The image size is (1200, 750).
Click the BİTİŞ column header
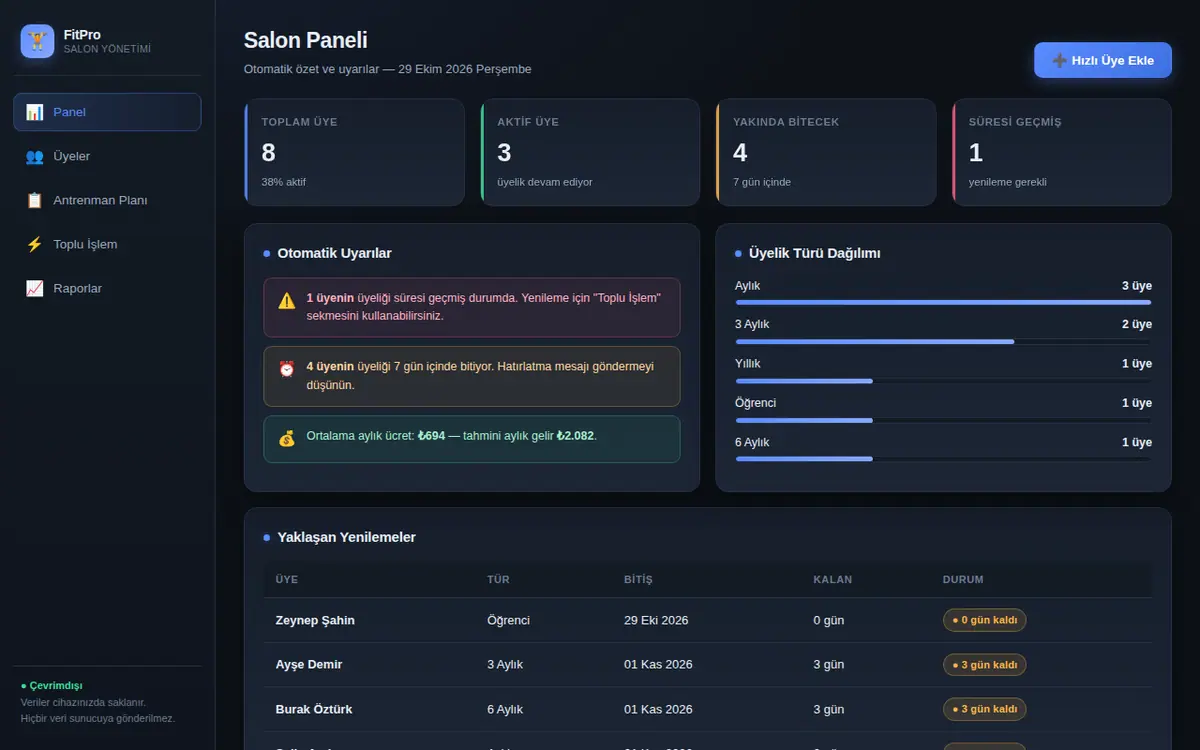638,579
